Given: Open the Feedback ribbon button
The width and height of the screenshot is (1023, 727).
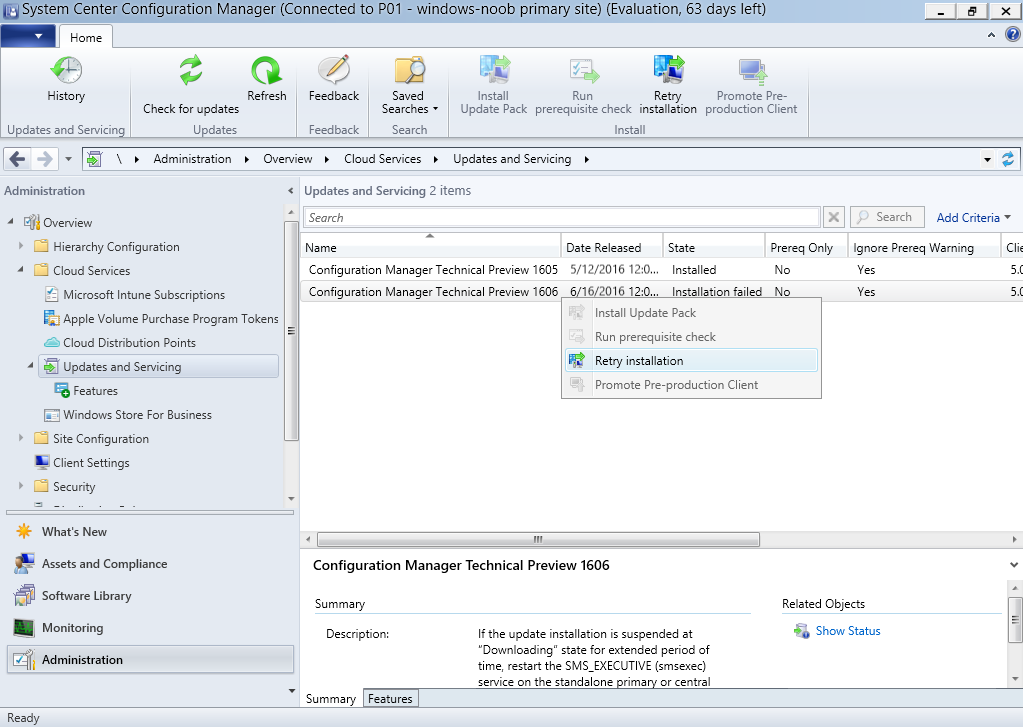Looking at the screenshot, I should [333, 79].
